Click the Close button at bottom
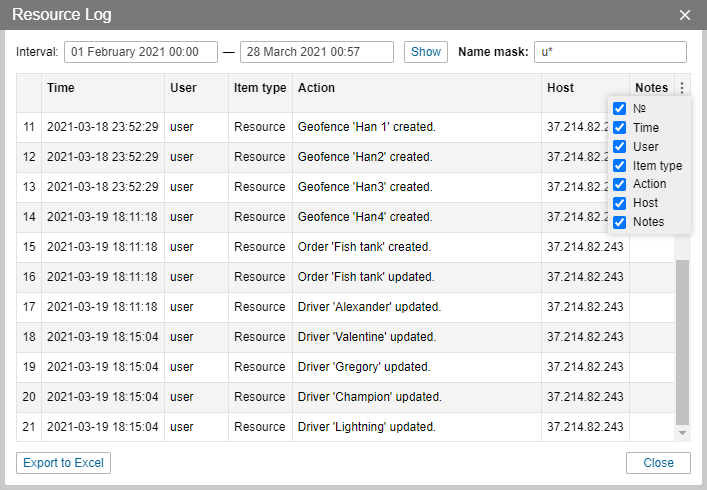The image size is (707, 490). coord(658,462)
